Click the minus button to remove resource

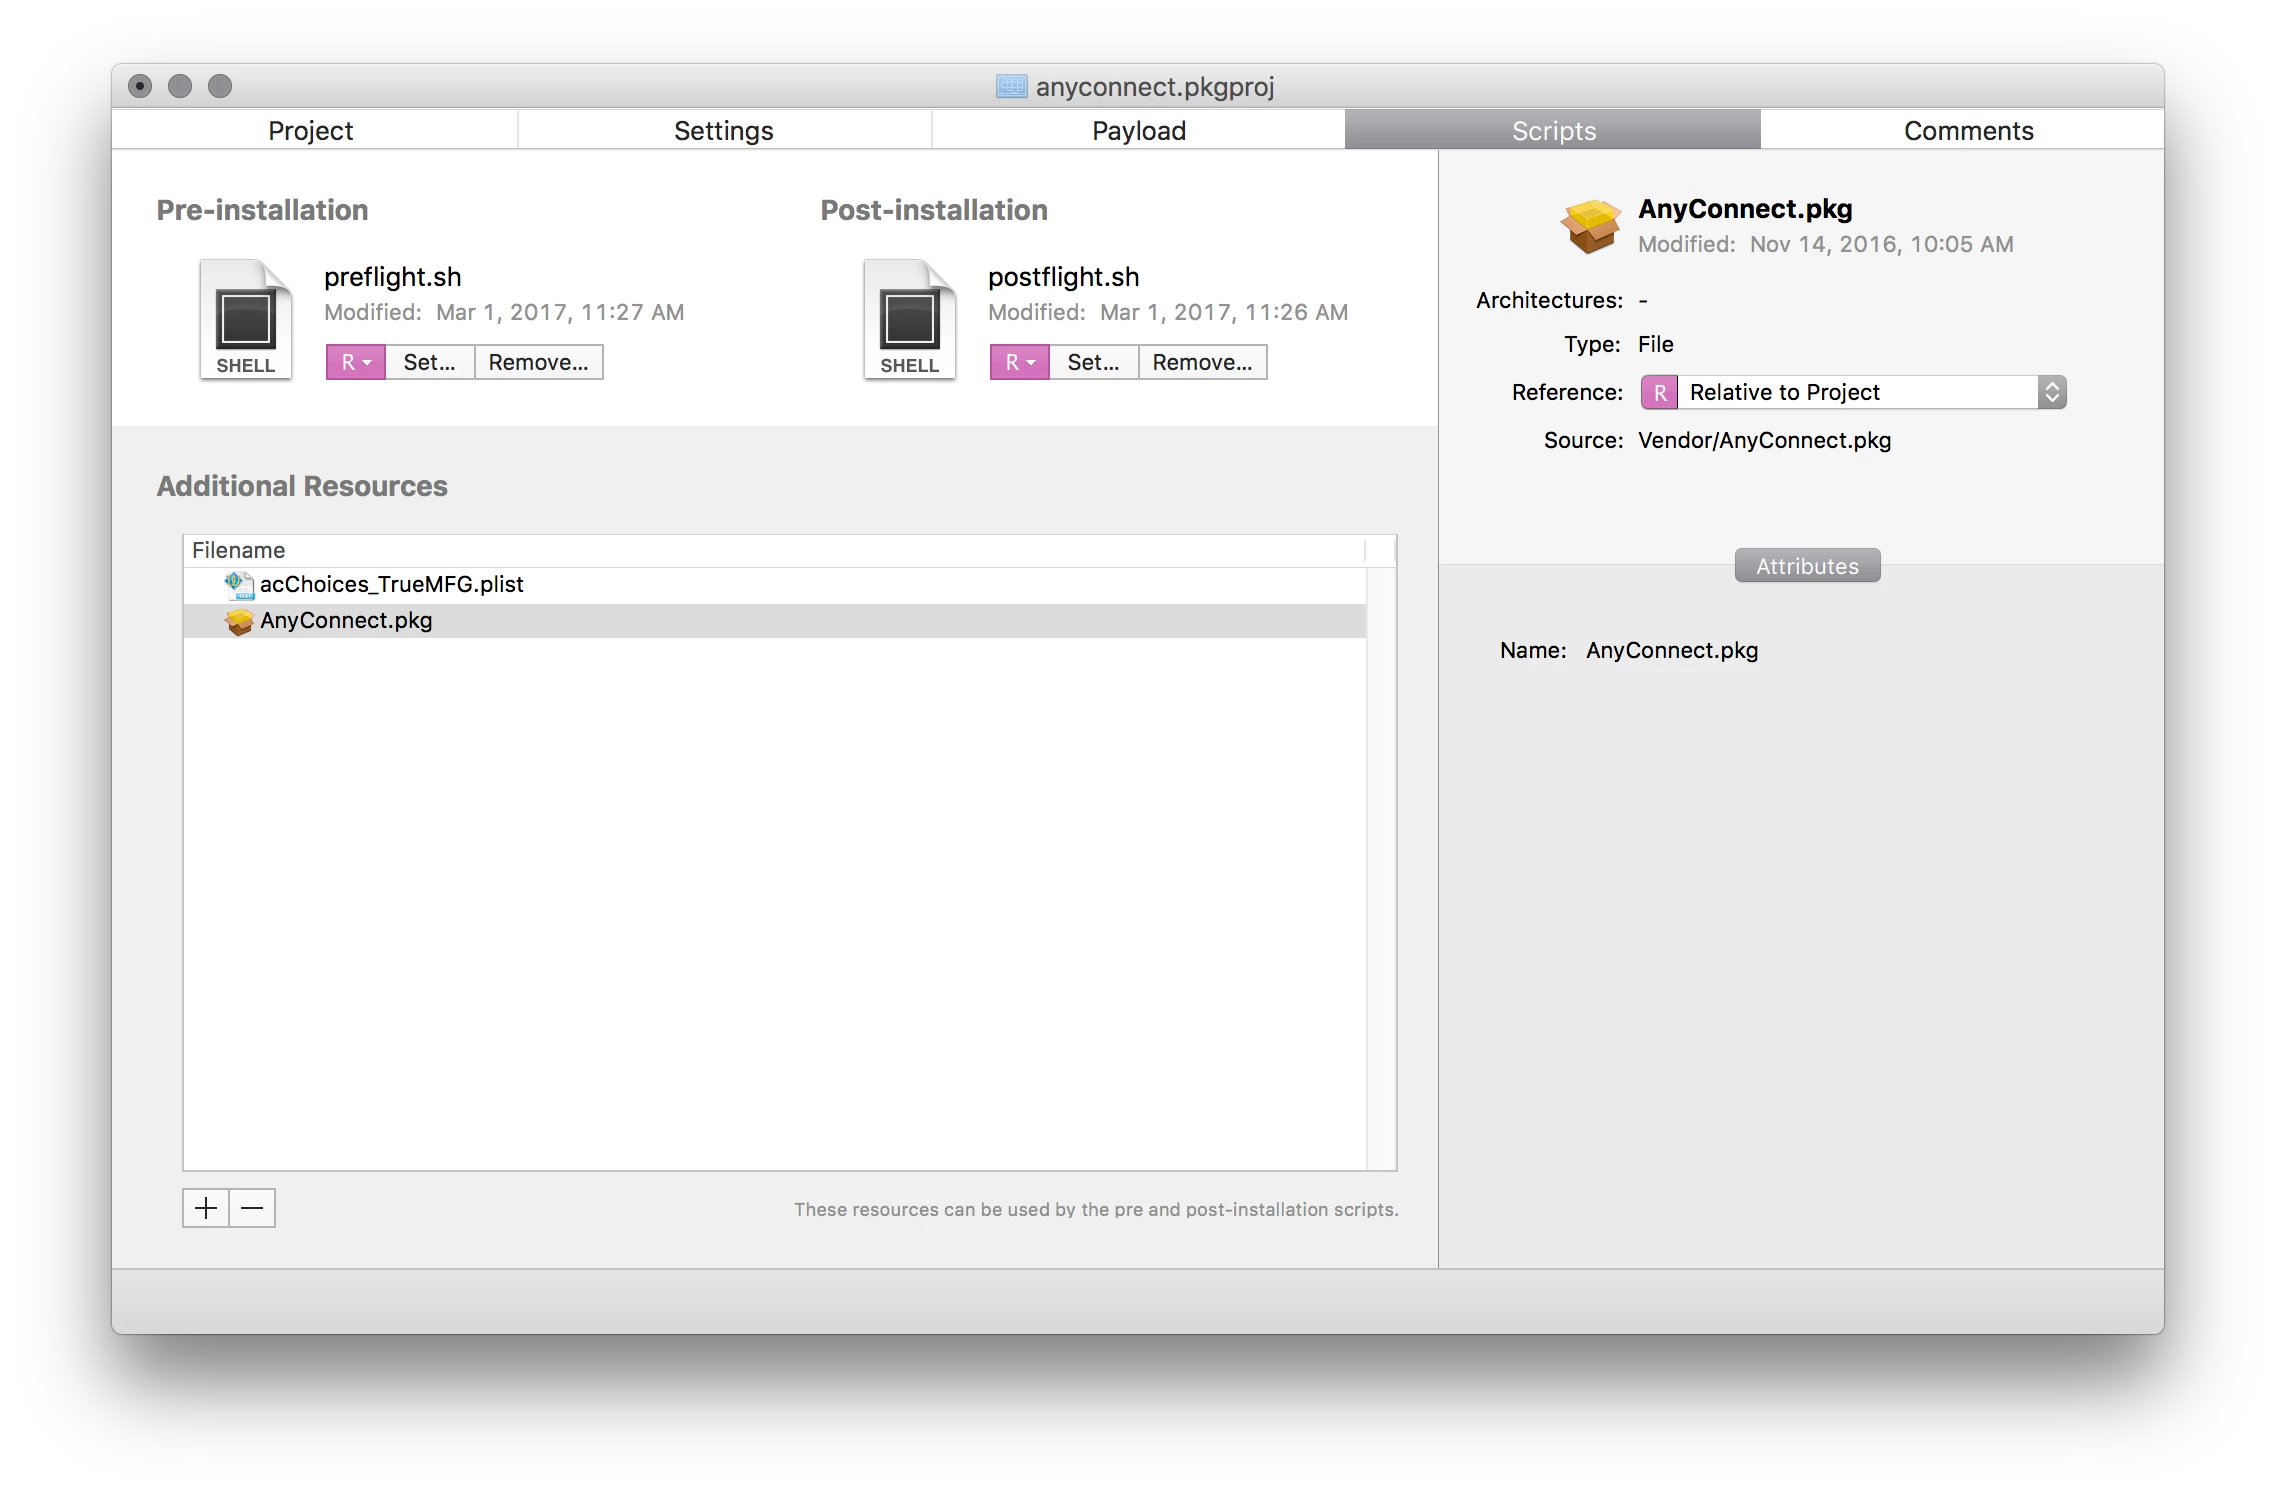pos(252,1208)
